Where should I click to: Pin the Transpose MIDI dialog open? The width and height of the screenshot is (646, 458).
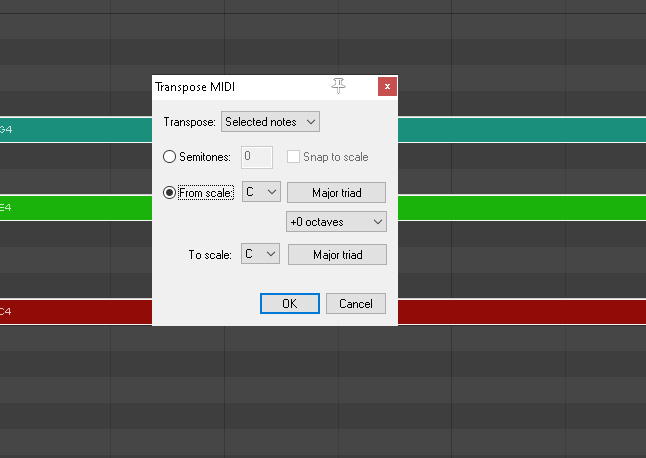coord(338,86)
